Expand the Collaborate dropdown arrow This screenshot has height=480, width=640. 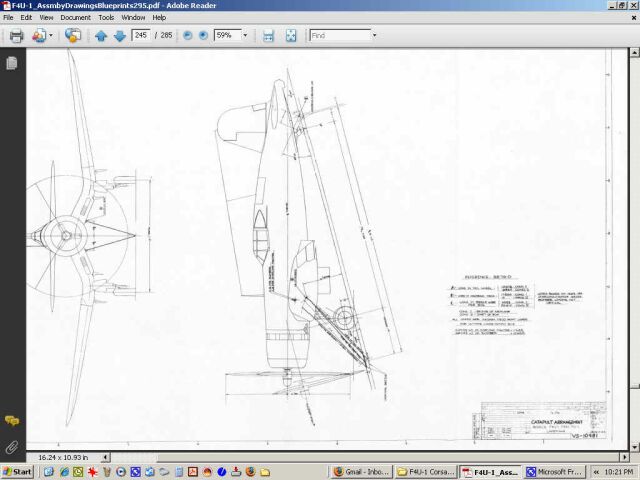click(51, 36)
